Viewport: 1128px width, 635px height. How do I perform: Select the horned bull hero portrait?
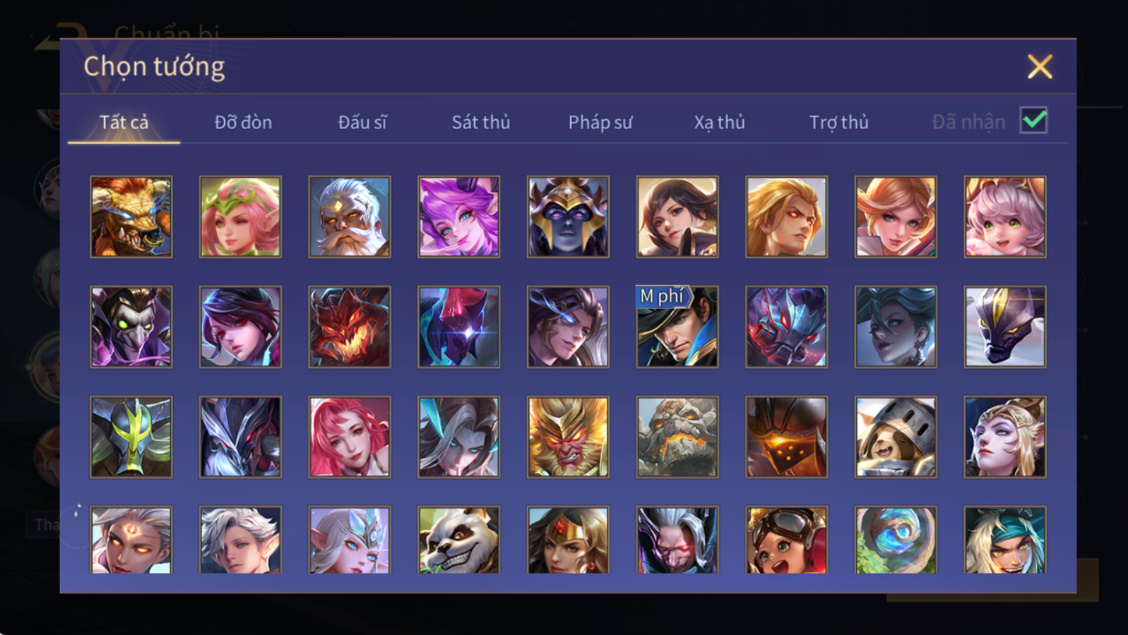[x=131, y=216]
